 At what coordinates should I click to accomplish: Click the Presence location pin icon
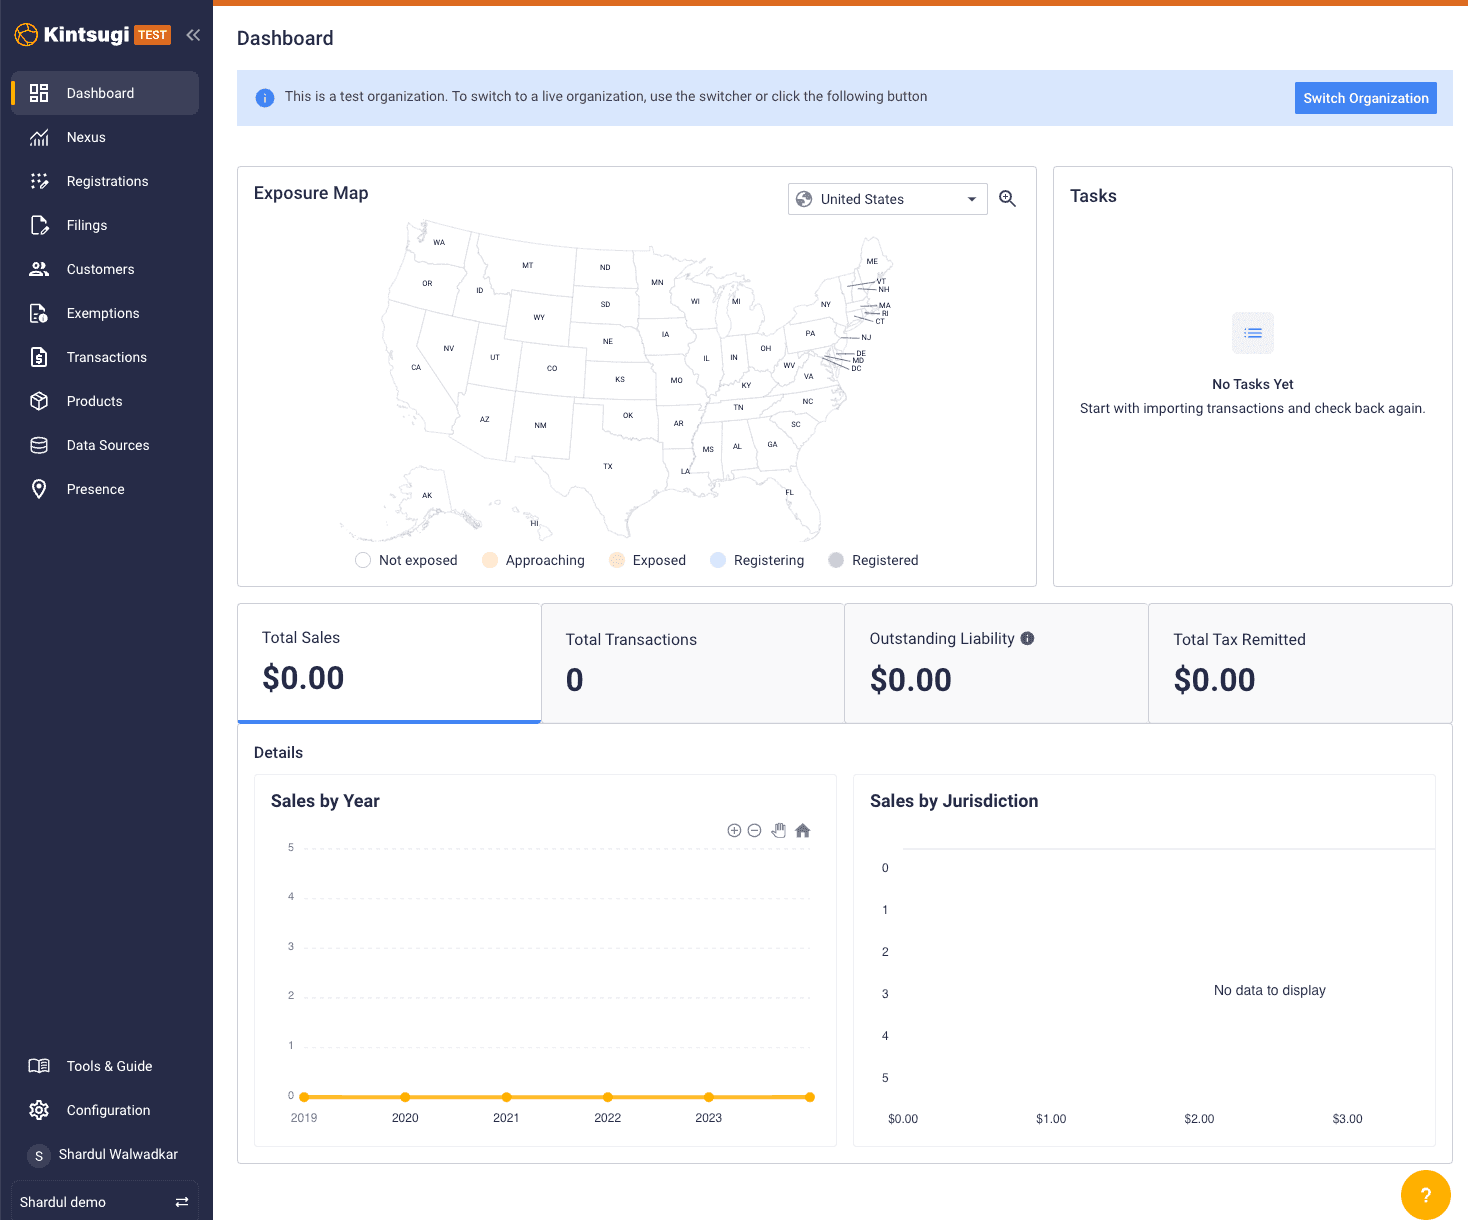39,489
